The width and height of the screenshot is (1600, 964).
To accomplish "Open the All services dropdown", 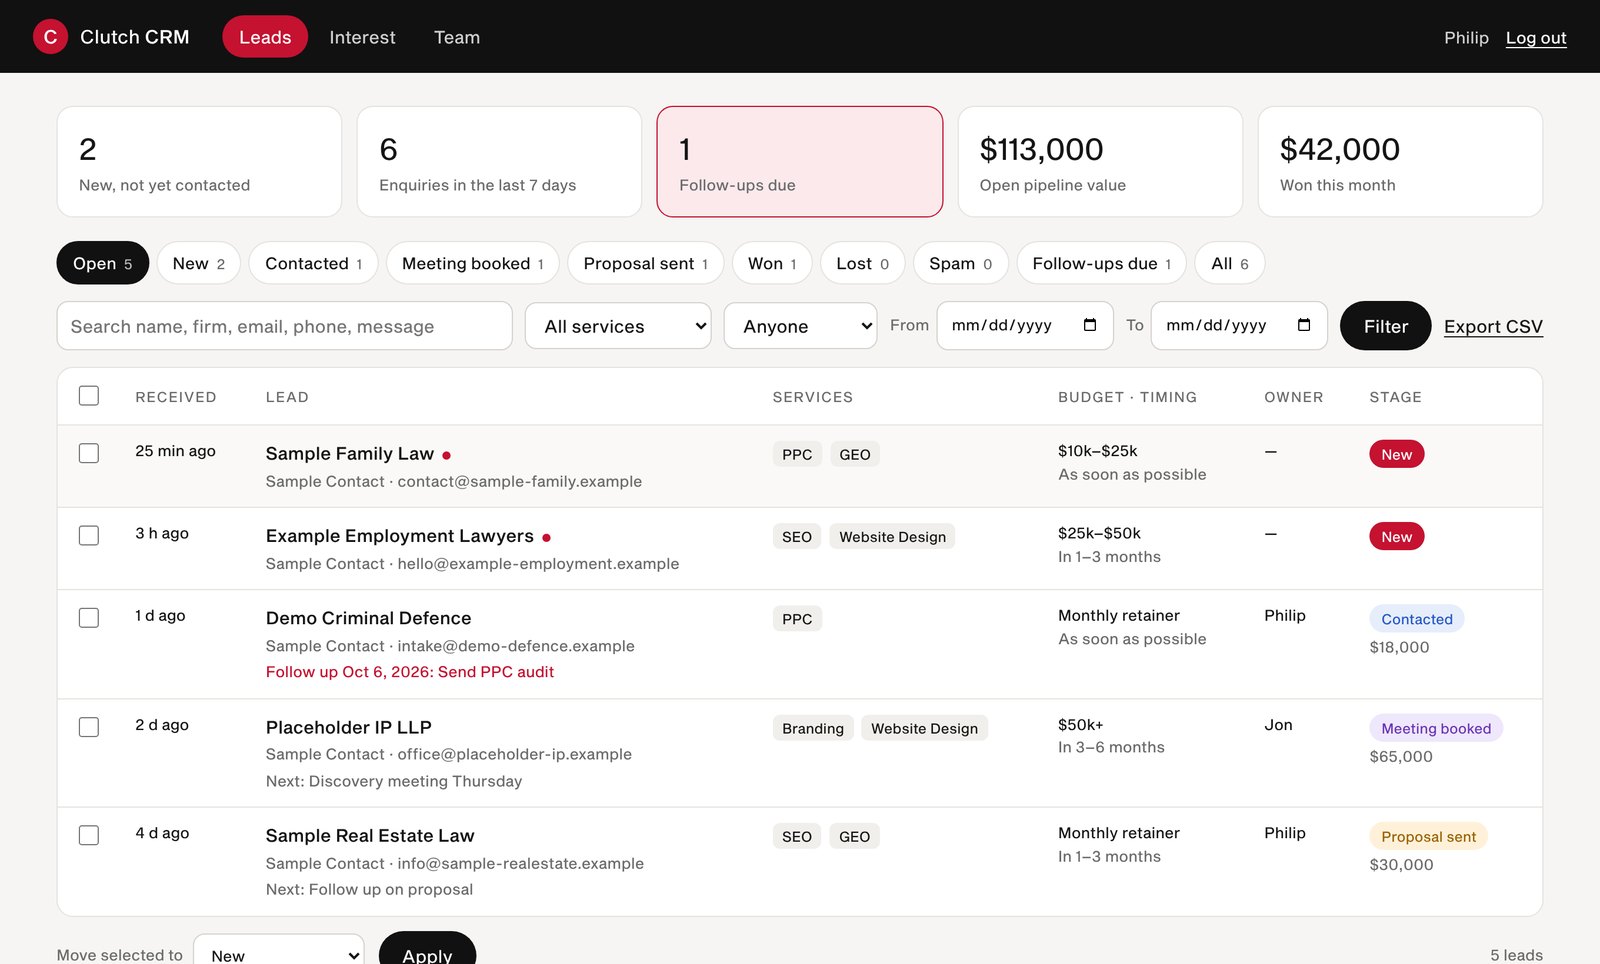I will pyautogui.click(x=618, y=326).
